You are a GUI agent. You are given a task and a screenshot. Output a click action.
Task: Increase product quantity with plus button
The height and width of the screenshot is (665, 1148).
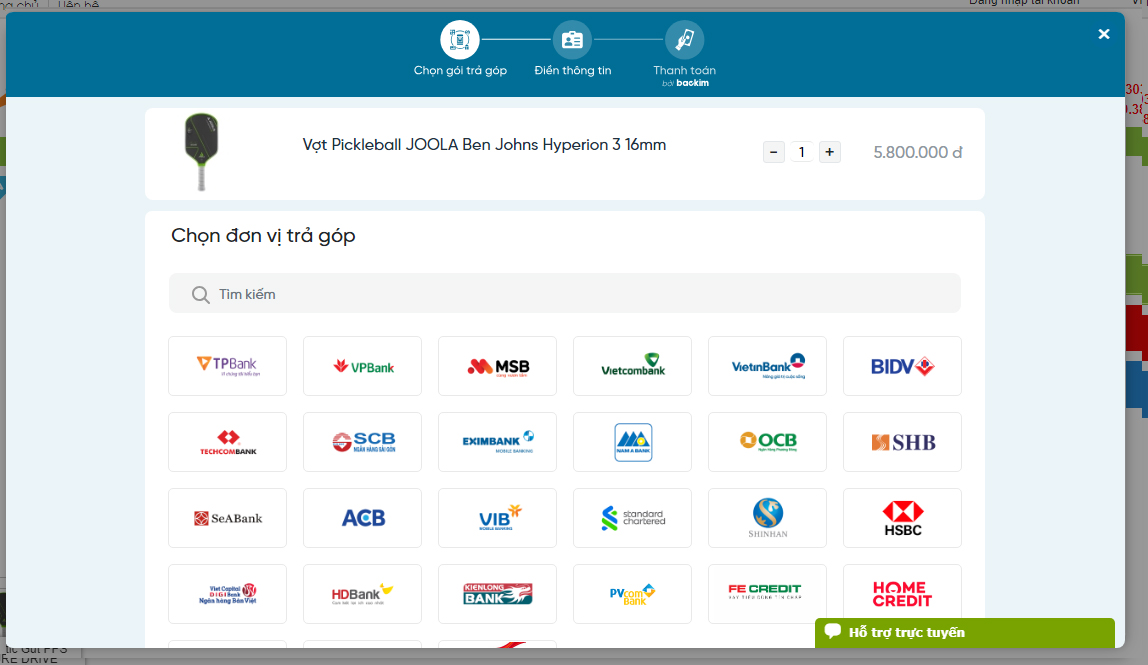[x=830, y=152]
